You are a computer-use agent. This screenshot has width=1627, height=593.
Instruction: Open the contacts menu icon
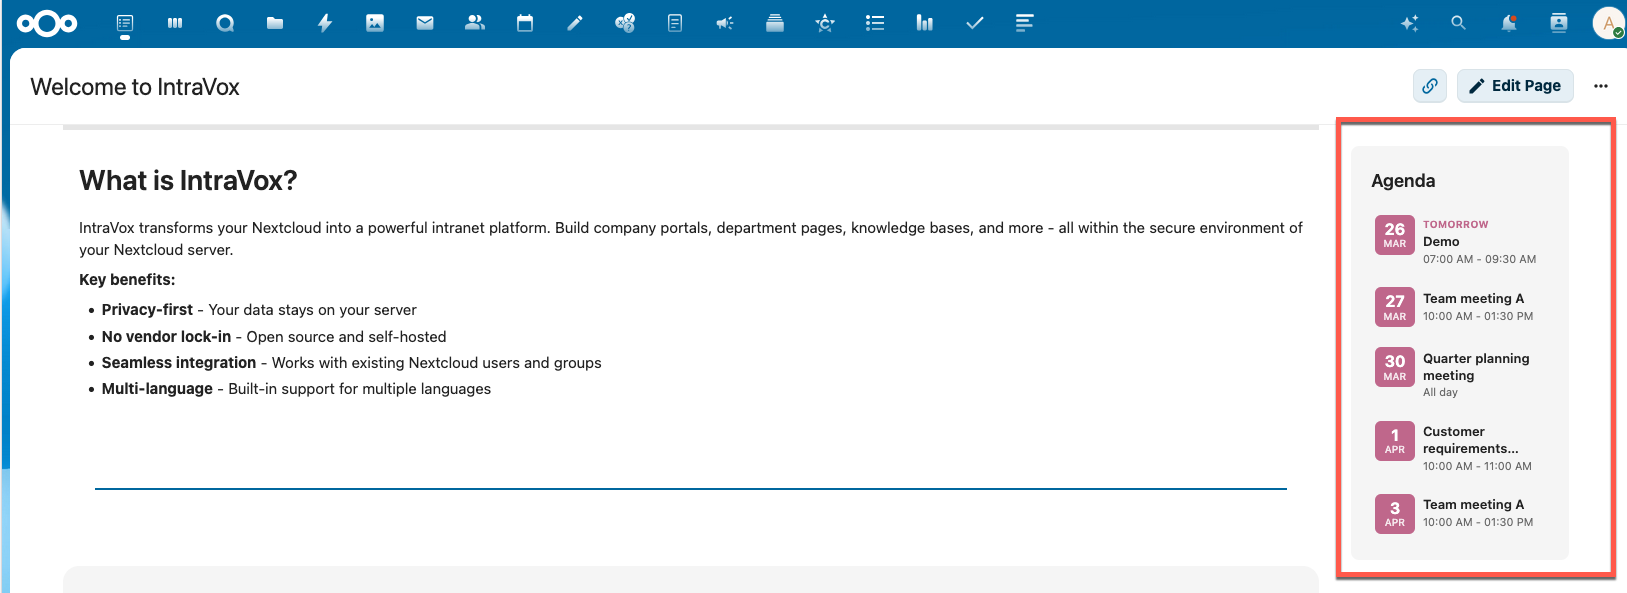tap(1559, 23)
